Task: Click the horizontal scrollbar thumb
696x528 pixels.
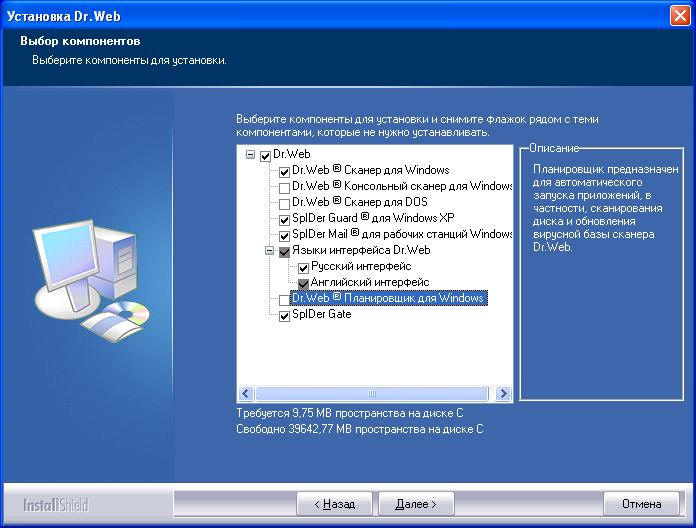Action: 372,394
